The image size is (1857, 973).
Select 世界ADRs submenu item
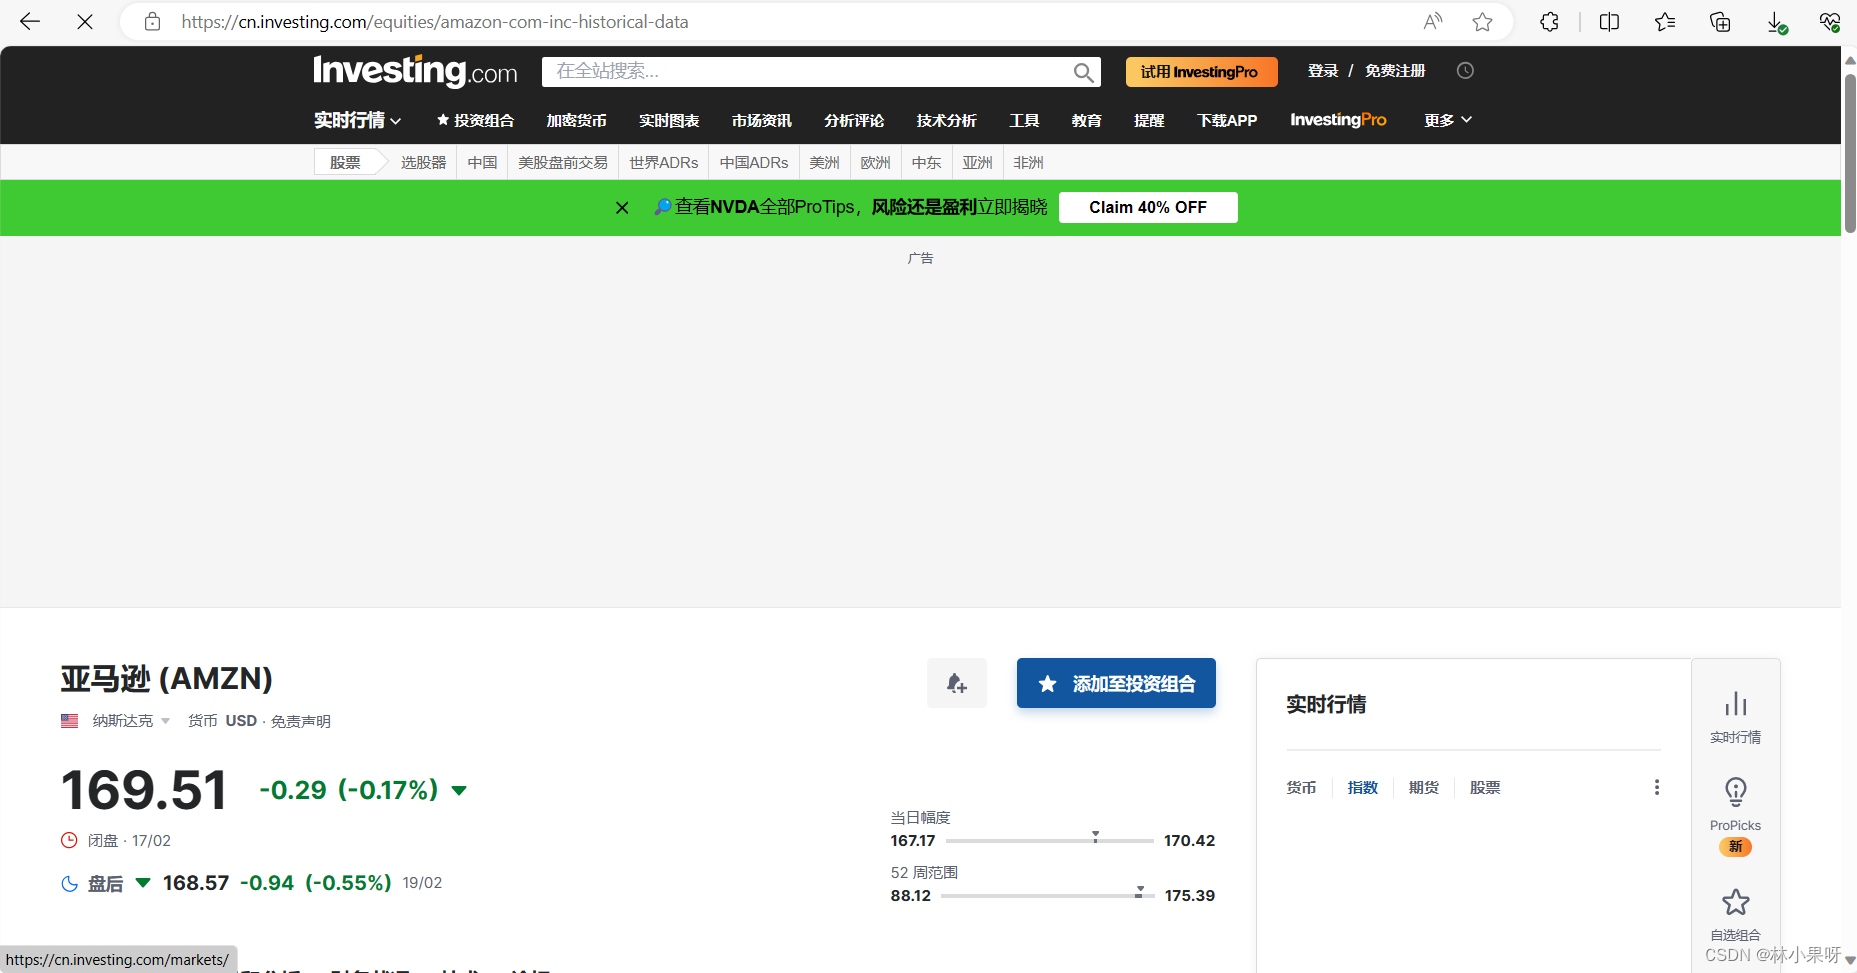tap(663, 162)
